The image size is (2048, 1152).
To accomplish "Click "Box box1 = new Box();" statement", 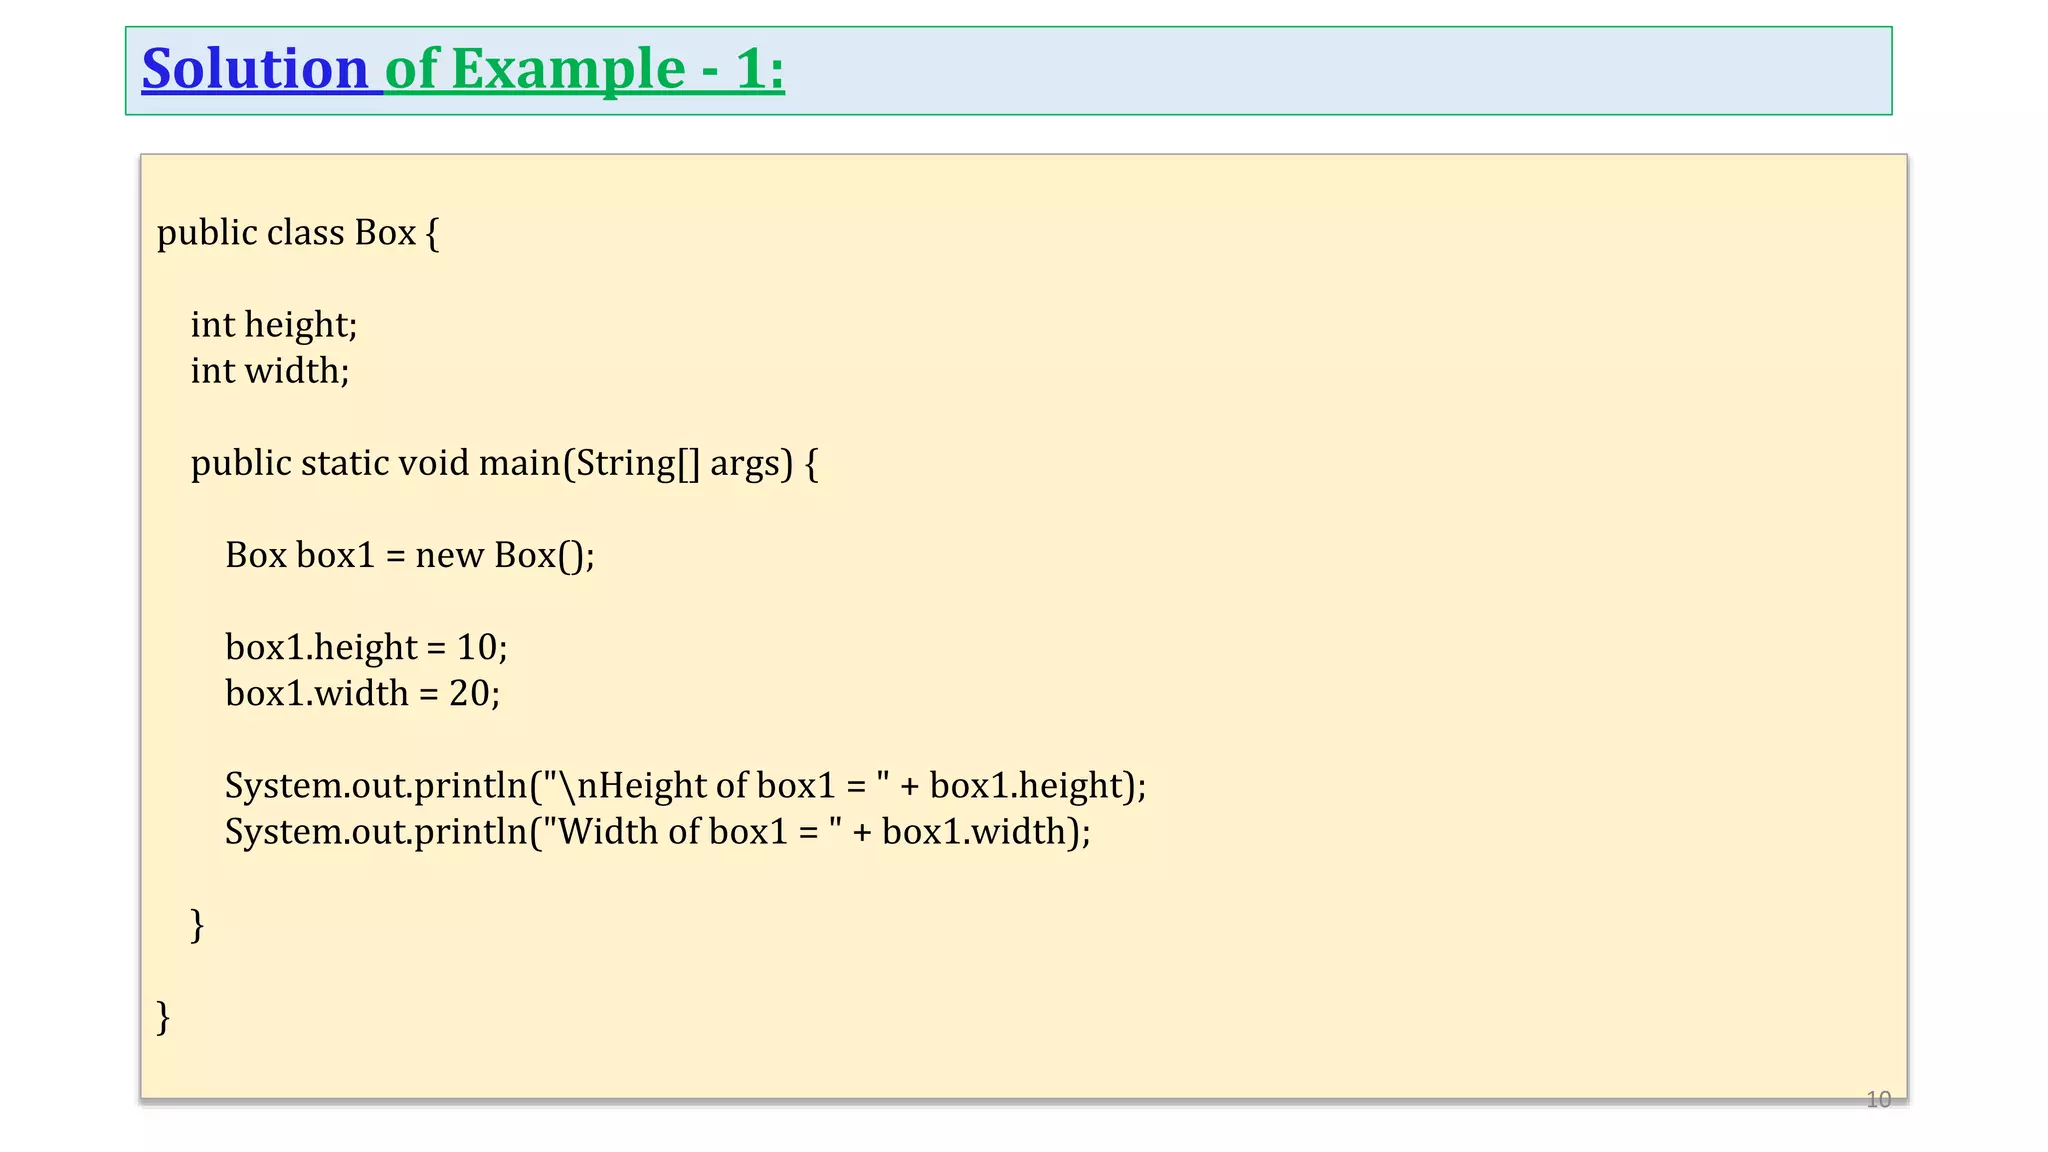I will pyautogui.click(x=409, y=555).
